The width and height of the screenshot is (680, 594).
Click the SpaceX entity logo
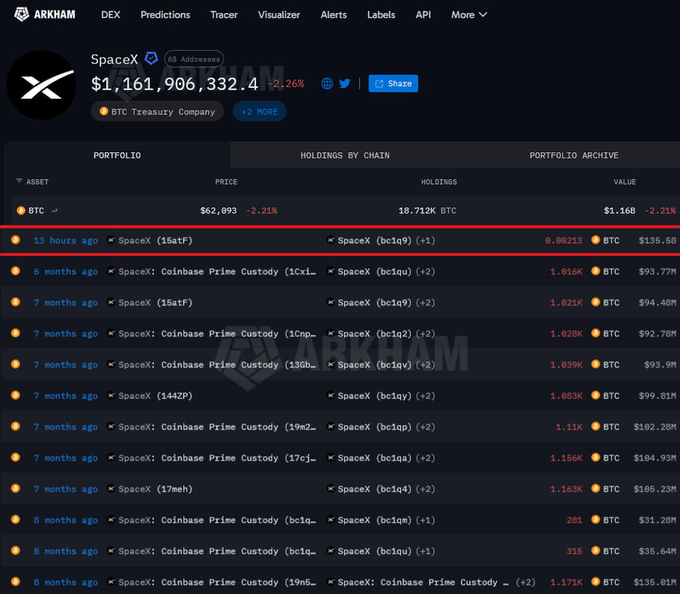point(42,85)
